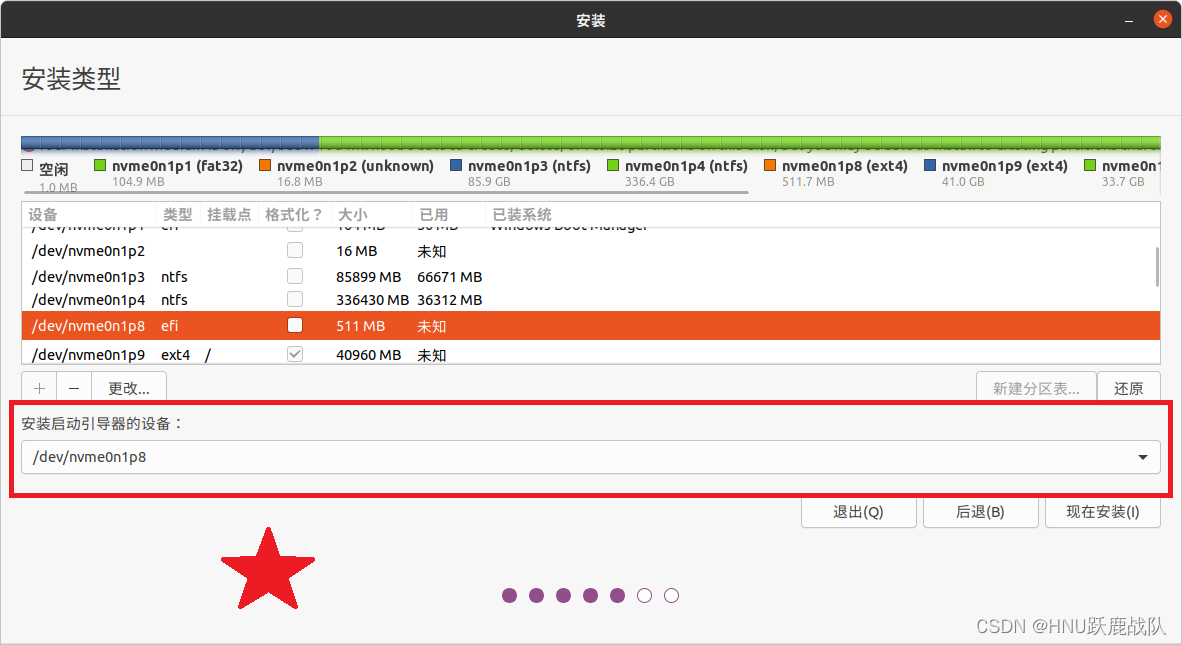Click the partition table vertical scrollbar
The height and width of the screenshot is (645, 1182).
coord(1157,267)
